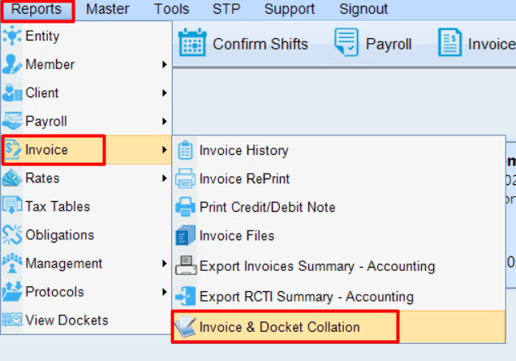Click the Invoice dollar-sheet icon in menu
516x361 pixels.
click(x=13, y=150)
